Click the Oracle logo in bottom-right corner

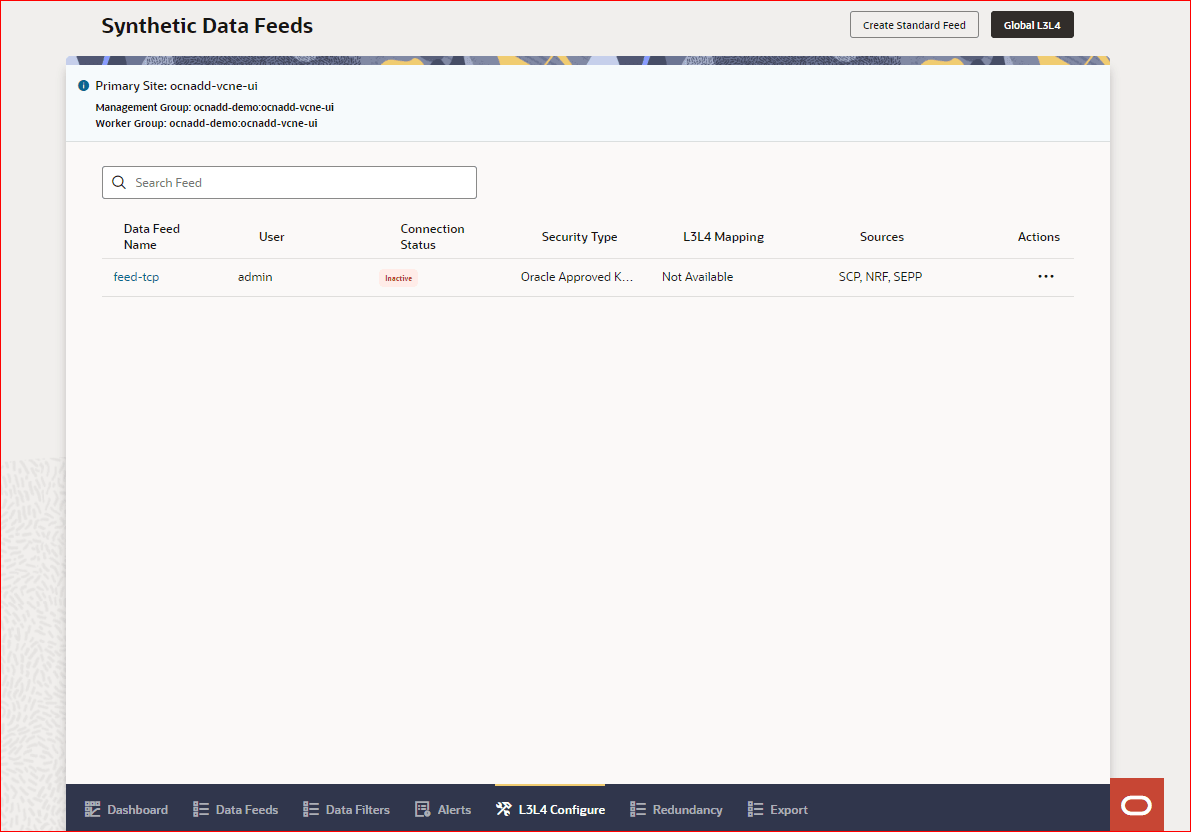[1136, 804]
